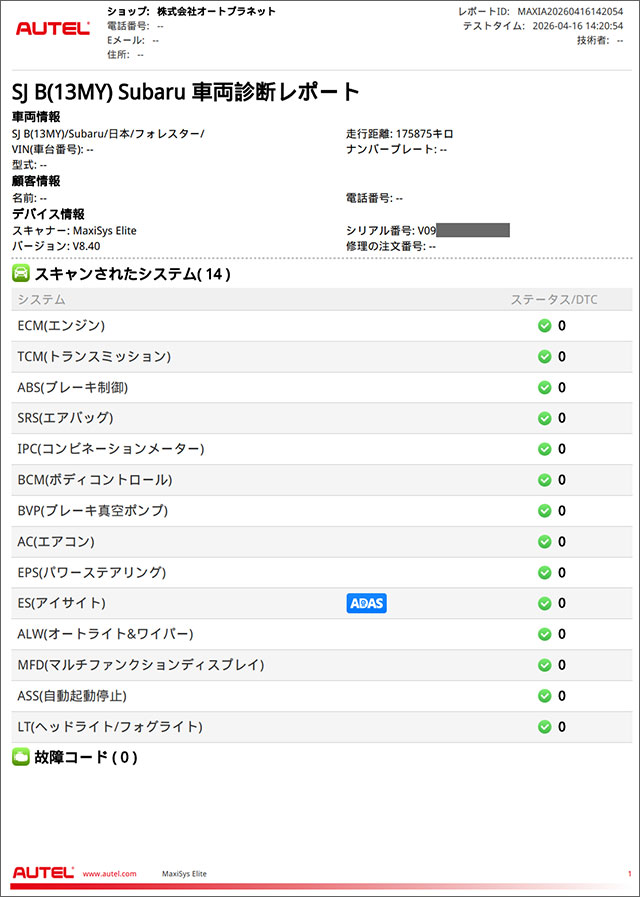Click the スキャナー: MaxiSys Elite text
This screenshot has width=640, height=897.
74,231
